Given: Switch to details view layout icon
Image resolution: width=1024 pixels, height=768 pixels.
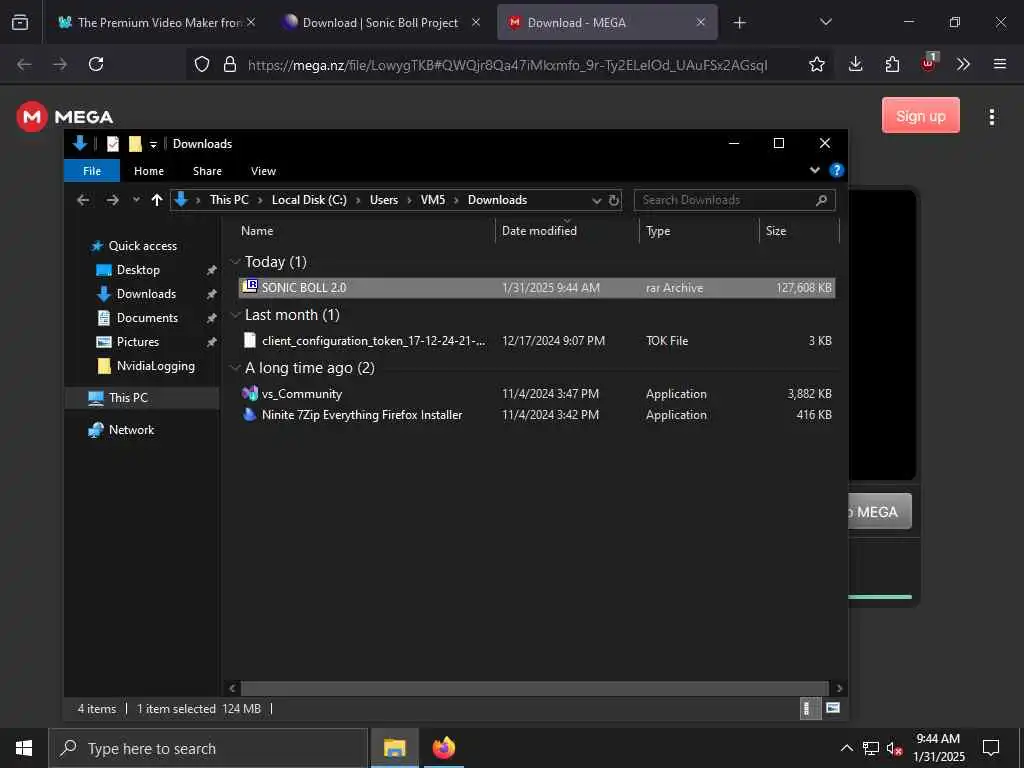Looking at the screenshot, I should (x=810, y=709).
